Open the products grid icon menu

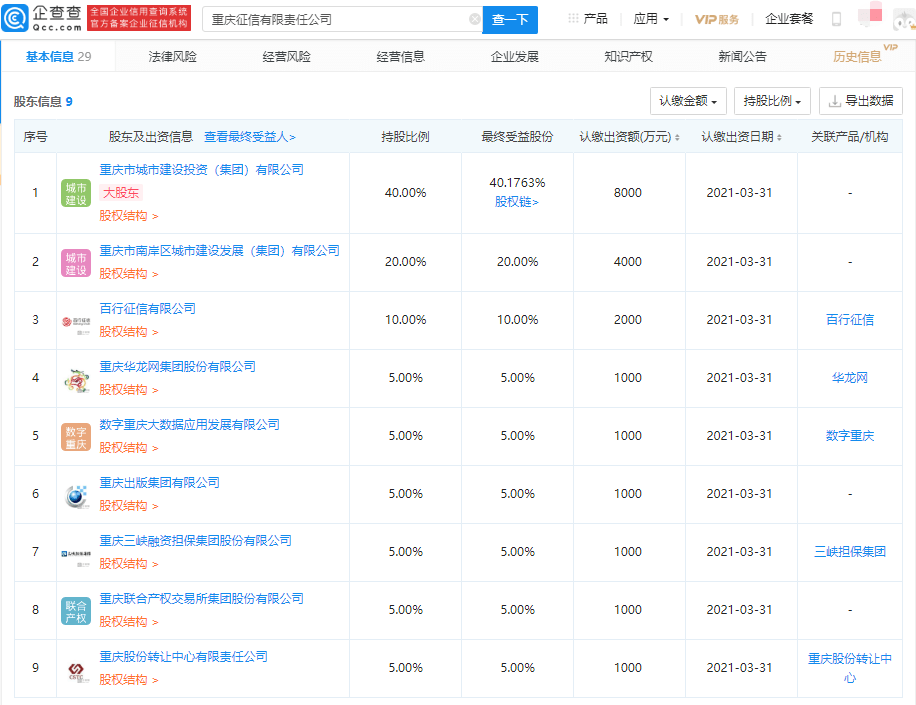tap(573, 19)
